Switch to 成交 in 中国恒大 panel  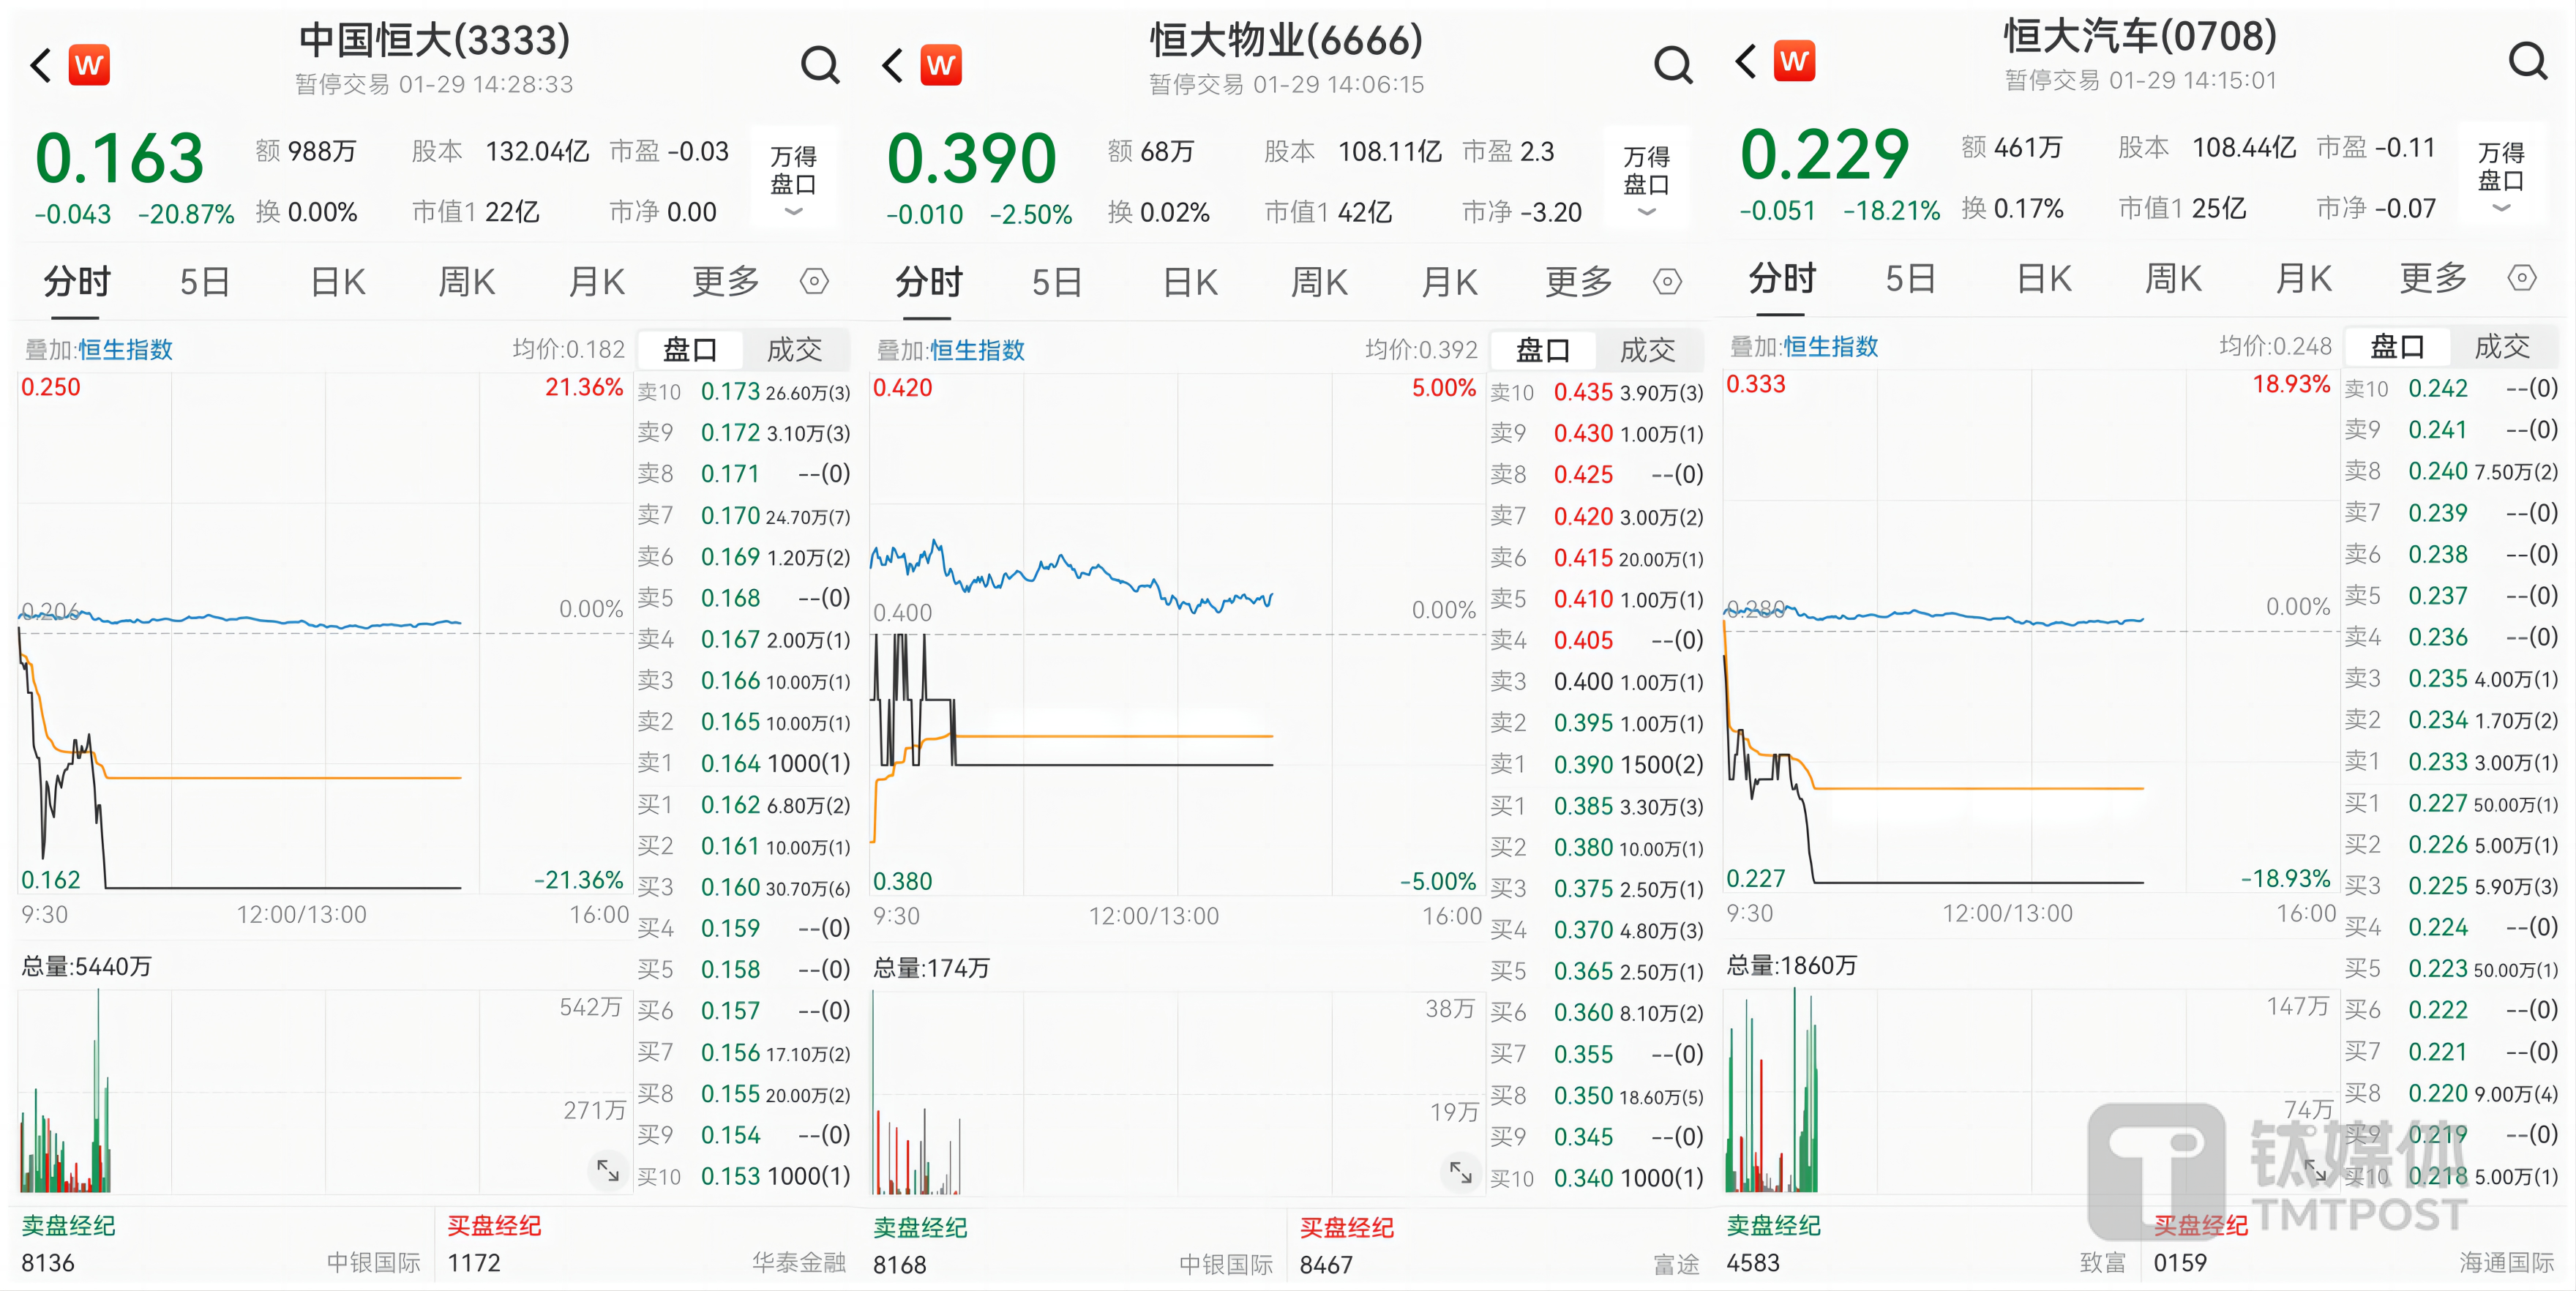[x=794, y=349]
